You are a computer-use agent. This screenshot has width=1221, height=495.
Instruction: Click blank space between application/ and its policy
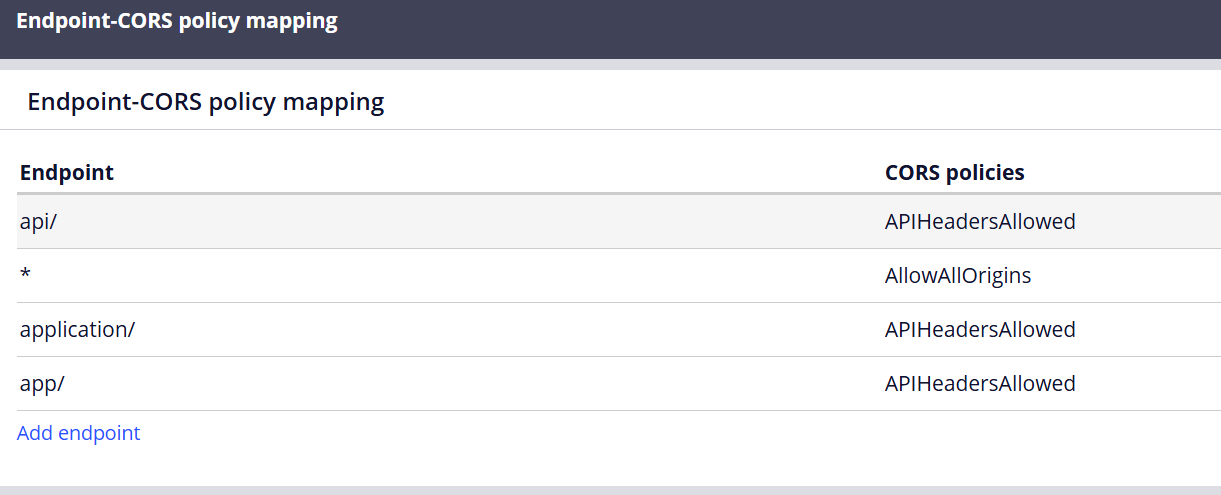[x=500, y=330]
